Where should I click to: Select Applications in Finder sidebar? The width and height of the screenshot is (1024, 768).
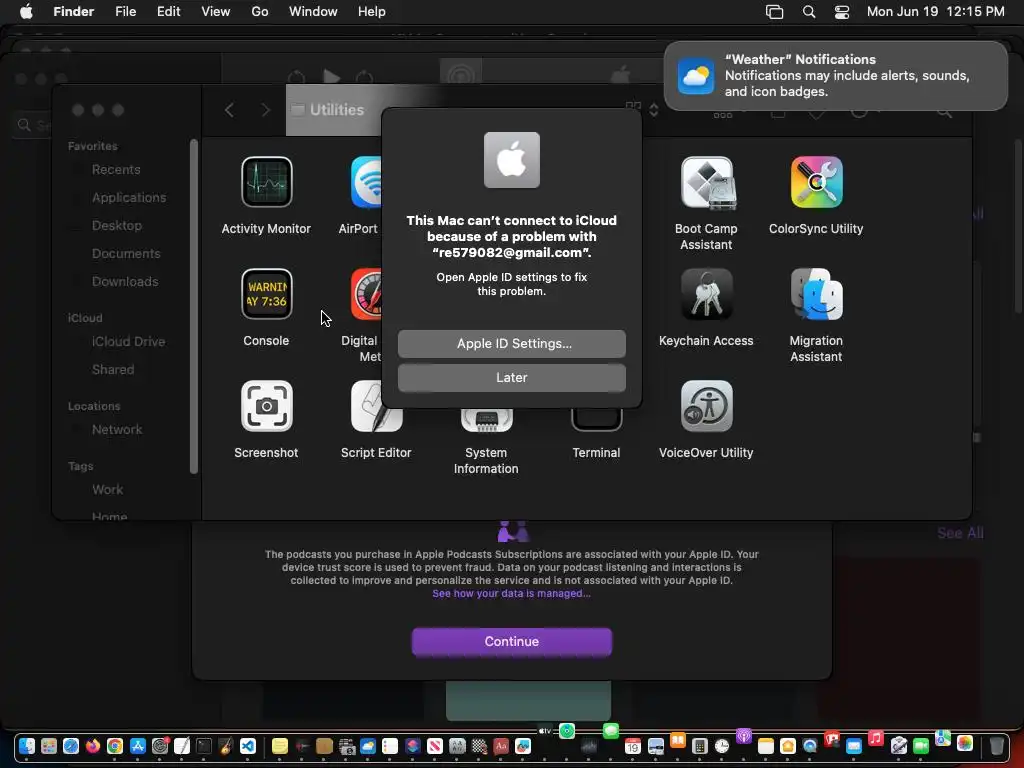click(x=129, y=197)
